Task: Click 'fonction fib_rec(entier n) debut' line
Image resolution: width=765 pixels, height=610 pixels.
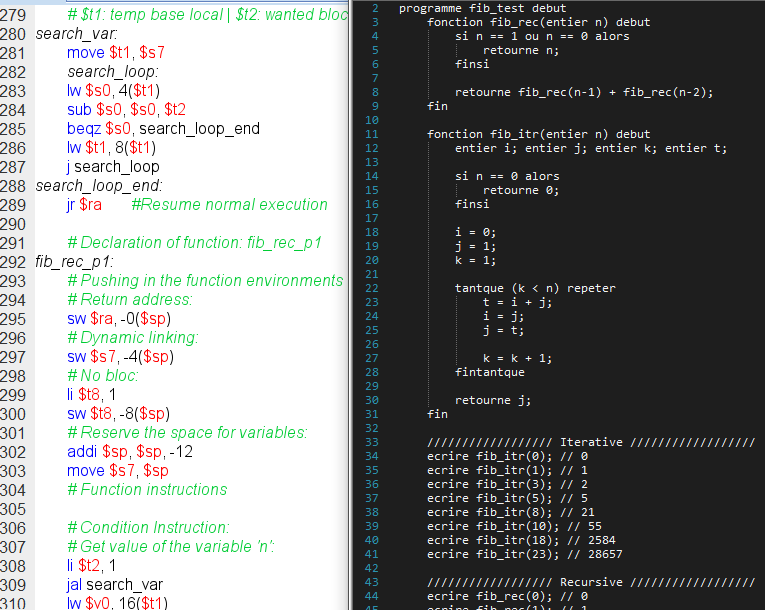Action: click(x=539, y=22)
